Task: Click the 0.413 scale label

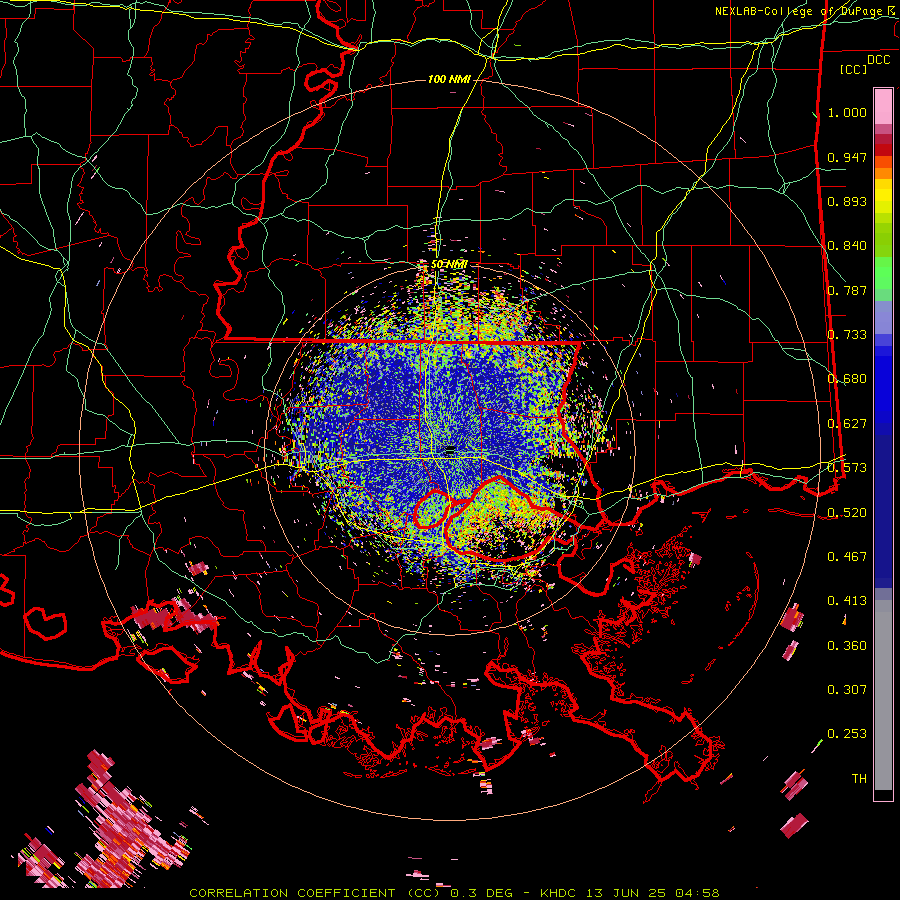Action: coord(847,601)
